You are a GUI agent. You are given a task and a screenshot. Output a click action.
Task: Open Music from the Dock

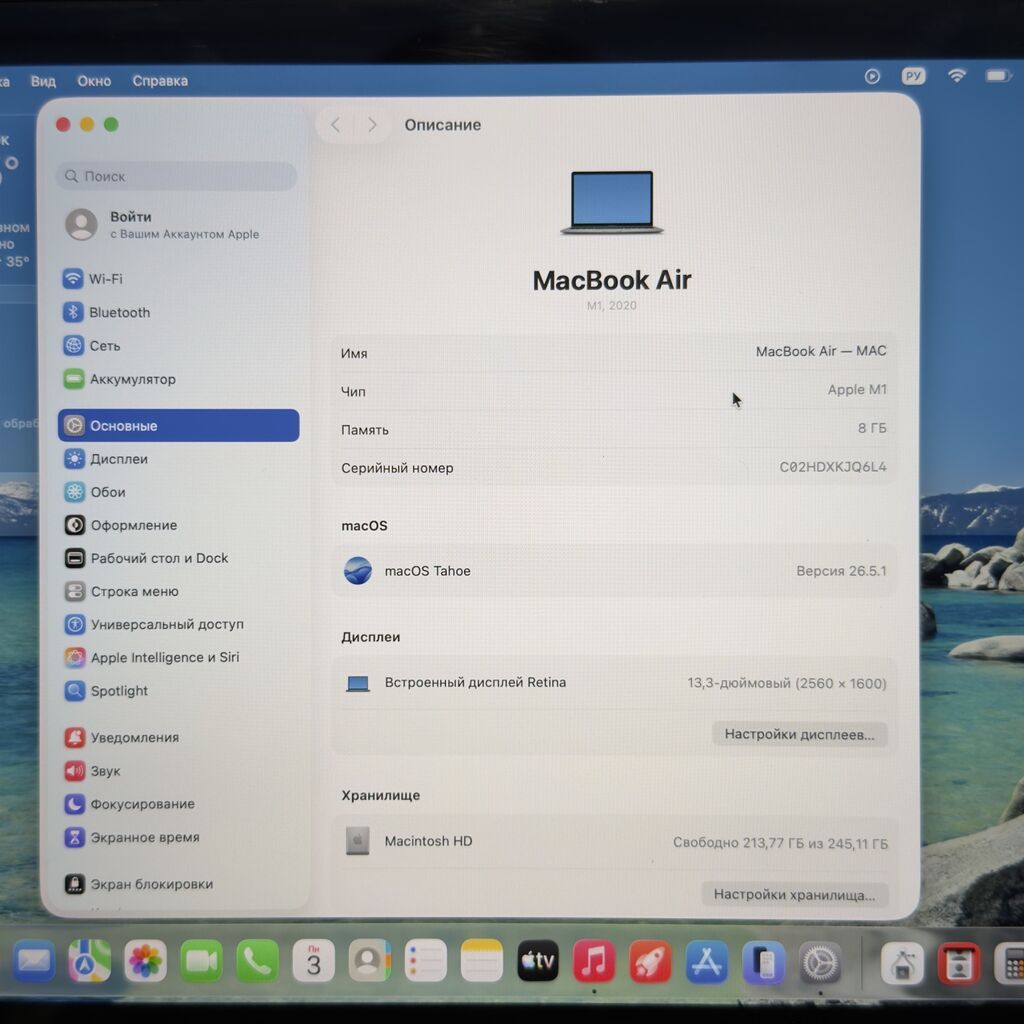[594, 961]
